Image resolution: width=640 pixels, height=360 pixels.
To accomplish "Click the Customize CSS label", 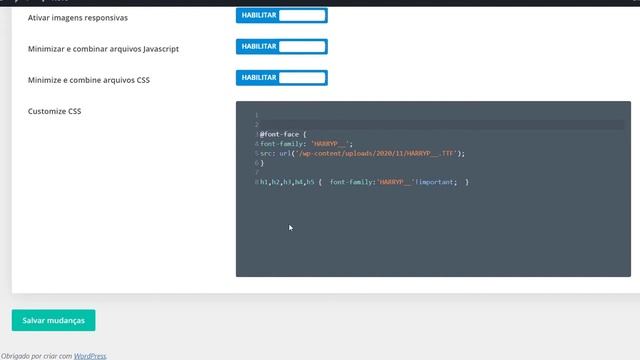I will pos(55,111).
